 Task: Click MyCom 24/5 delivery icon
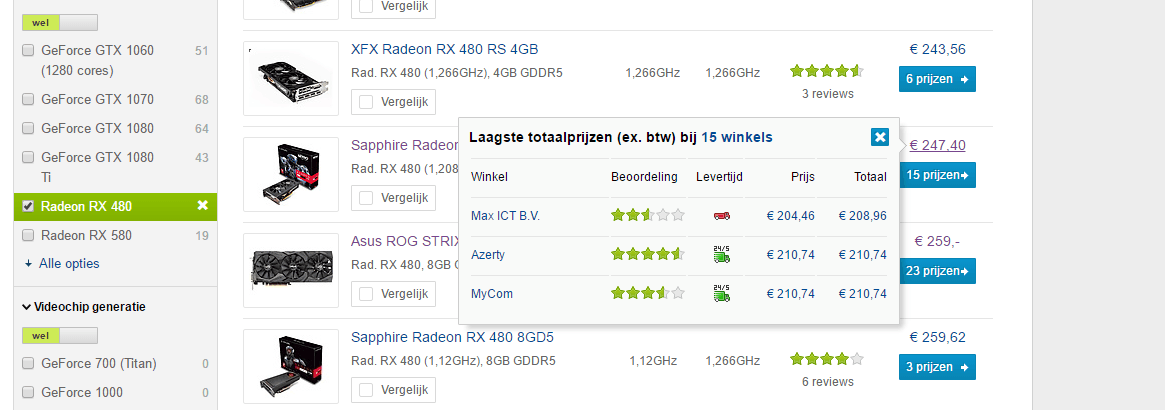tap(721, 294)
